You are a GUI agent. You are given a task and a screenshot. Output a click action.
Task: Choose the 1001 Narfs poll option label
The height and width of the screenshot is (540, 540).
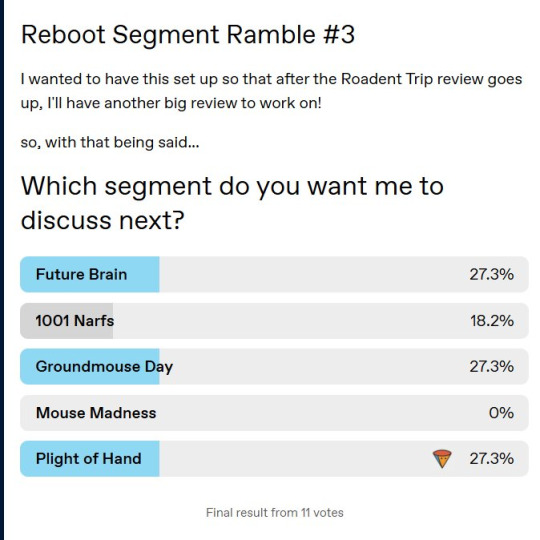pyautogui.click(x=74, y=321)
